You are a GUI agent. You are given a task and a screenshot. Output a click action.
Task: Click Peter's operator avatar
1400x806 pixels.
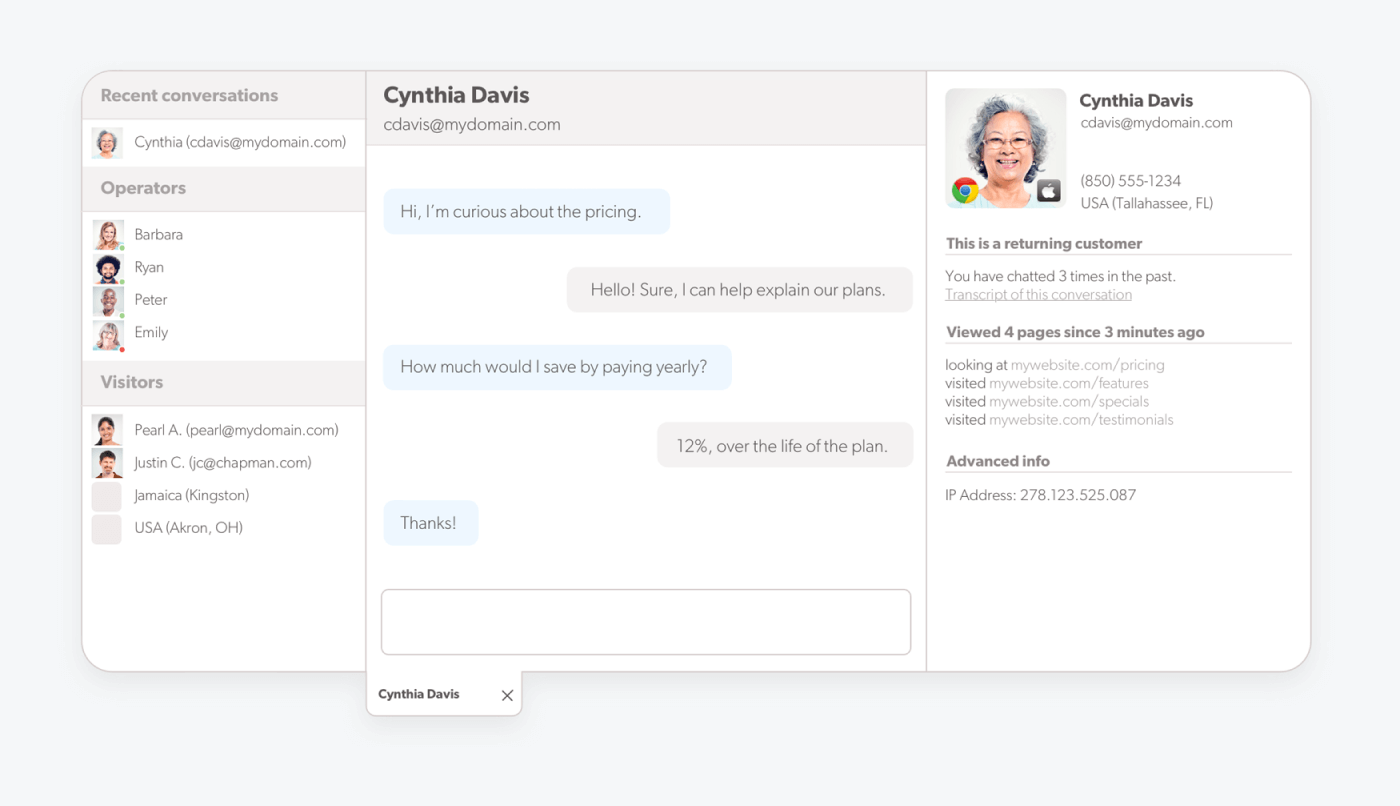point(108,300)
